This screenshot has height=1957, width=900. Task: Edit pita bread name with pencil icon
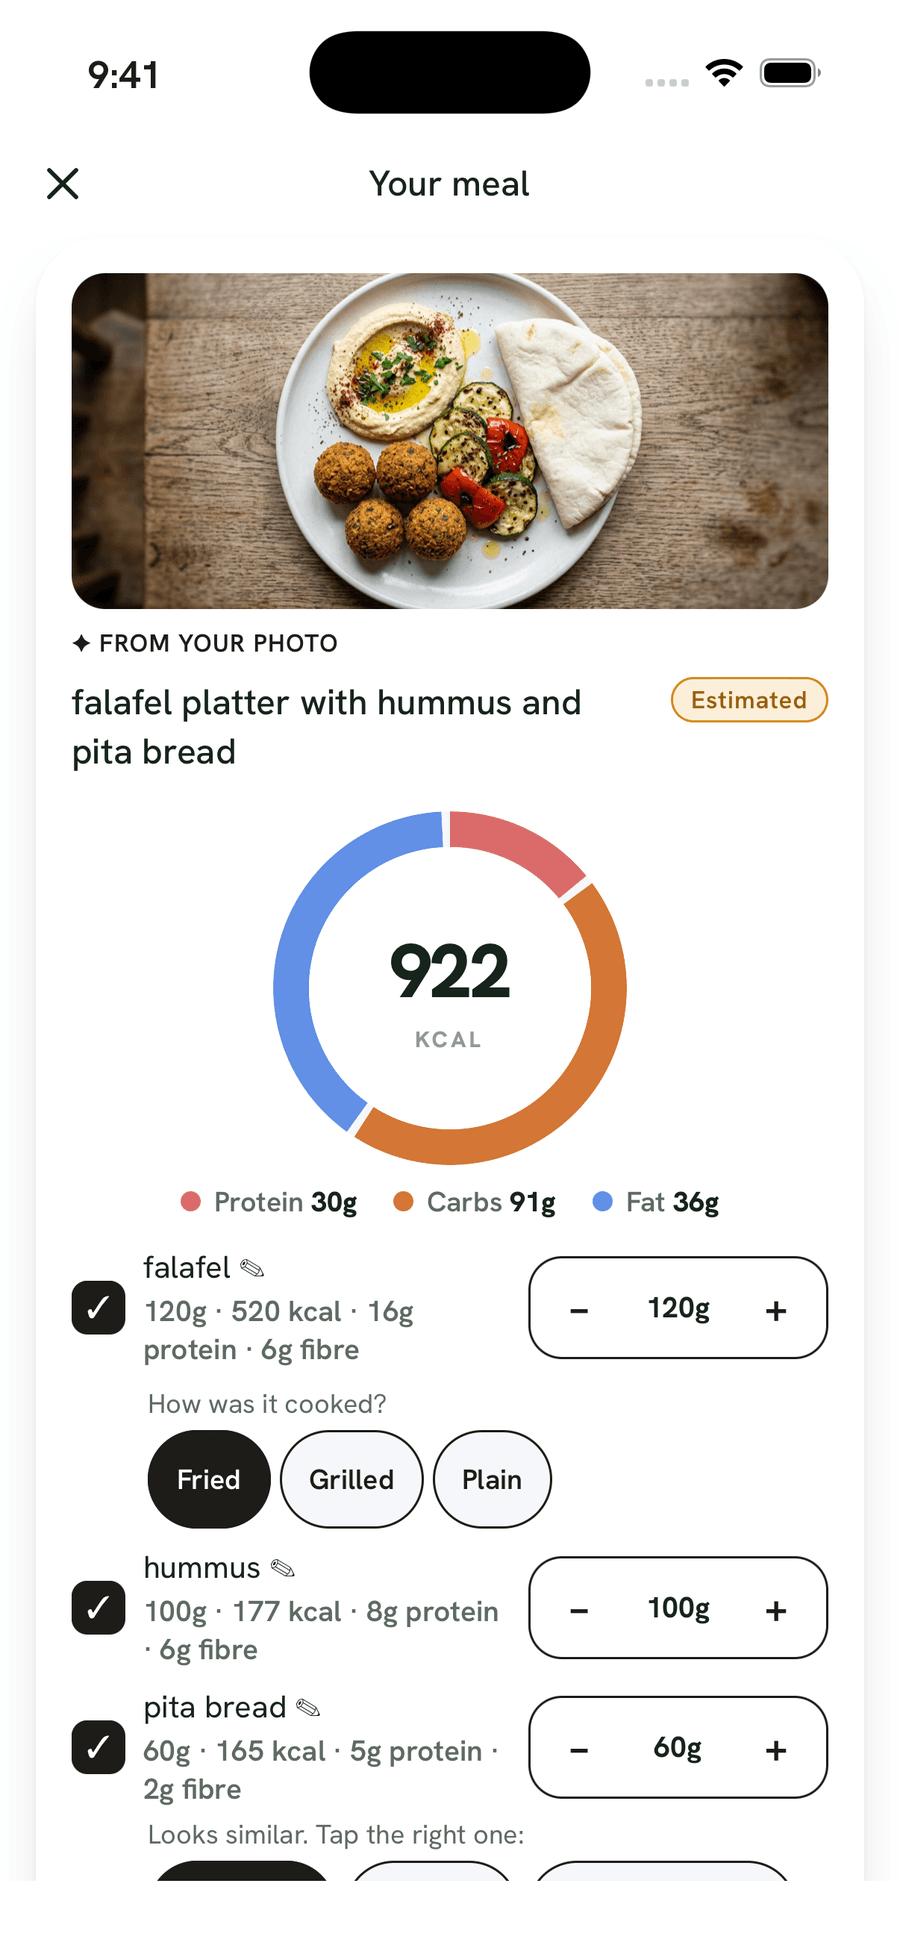tap(308, 1708)
